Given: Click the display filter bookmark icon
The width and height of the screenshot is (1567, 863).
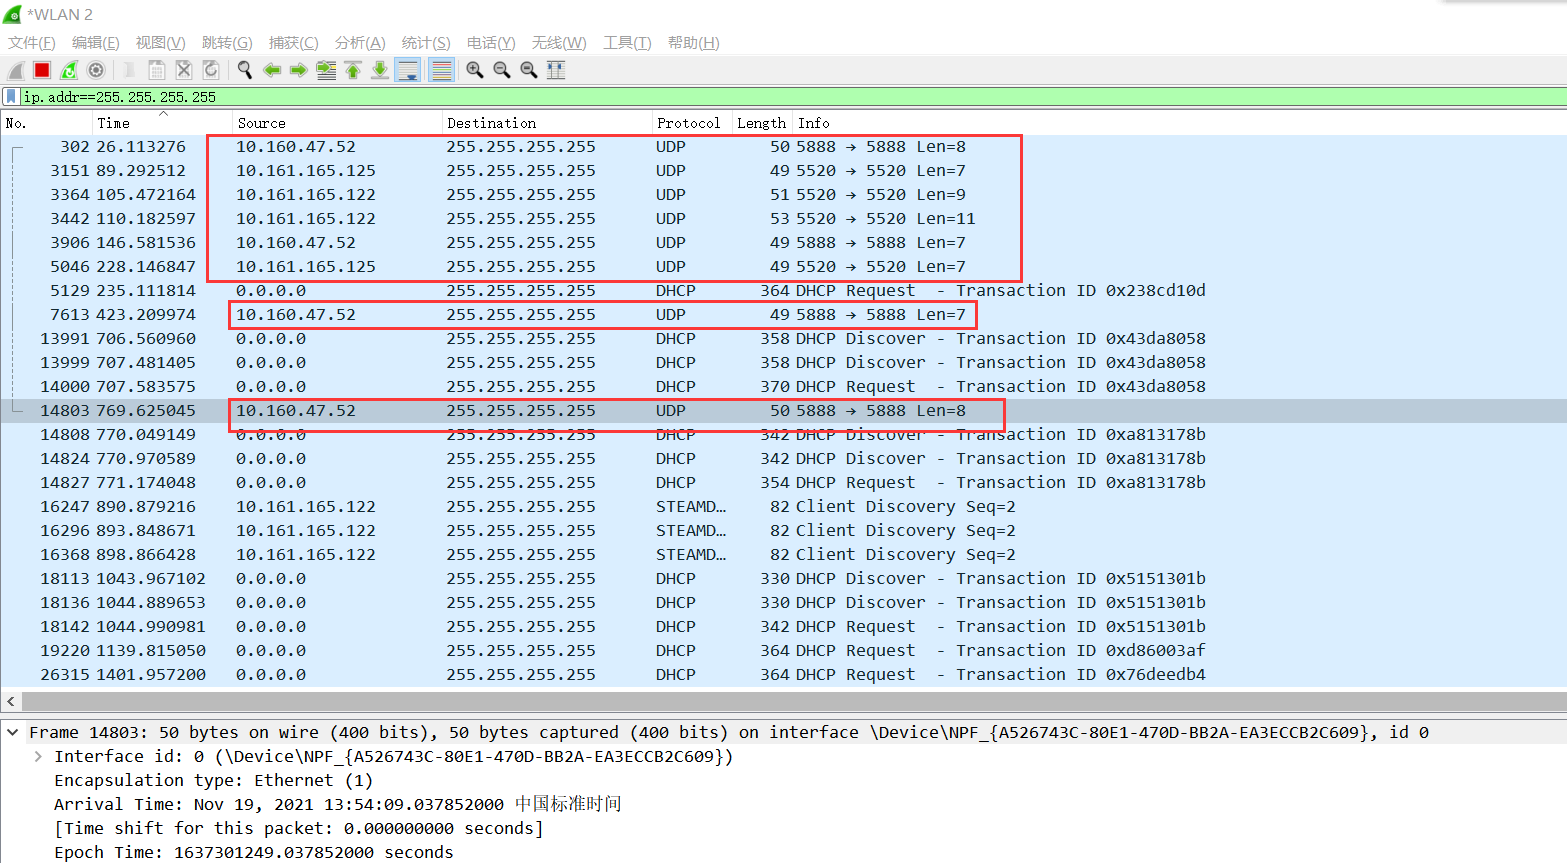Looking at the screenshot, I should [11, 97].
